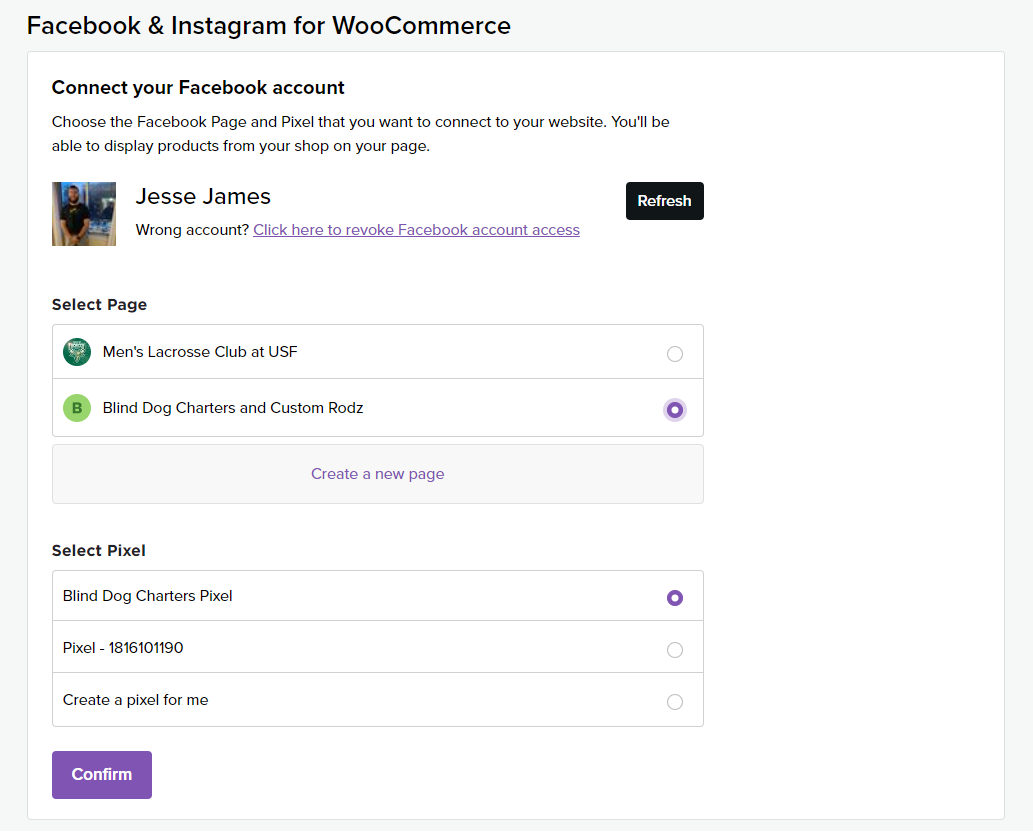Click link to revoke Facebook account access
1033x834 pixels.
(x=416, y=230)
